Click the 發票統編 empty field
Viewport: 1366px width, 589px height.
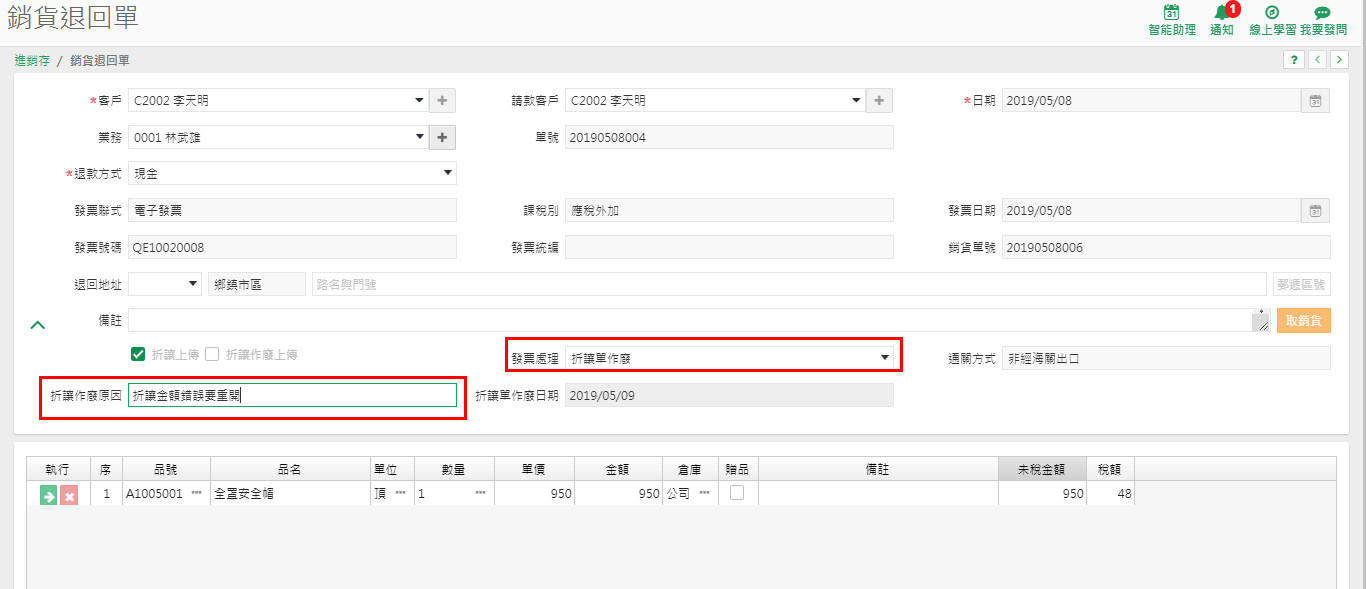point(729,247)
